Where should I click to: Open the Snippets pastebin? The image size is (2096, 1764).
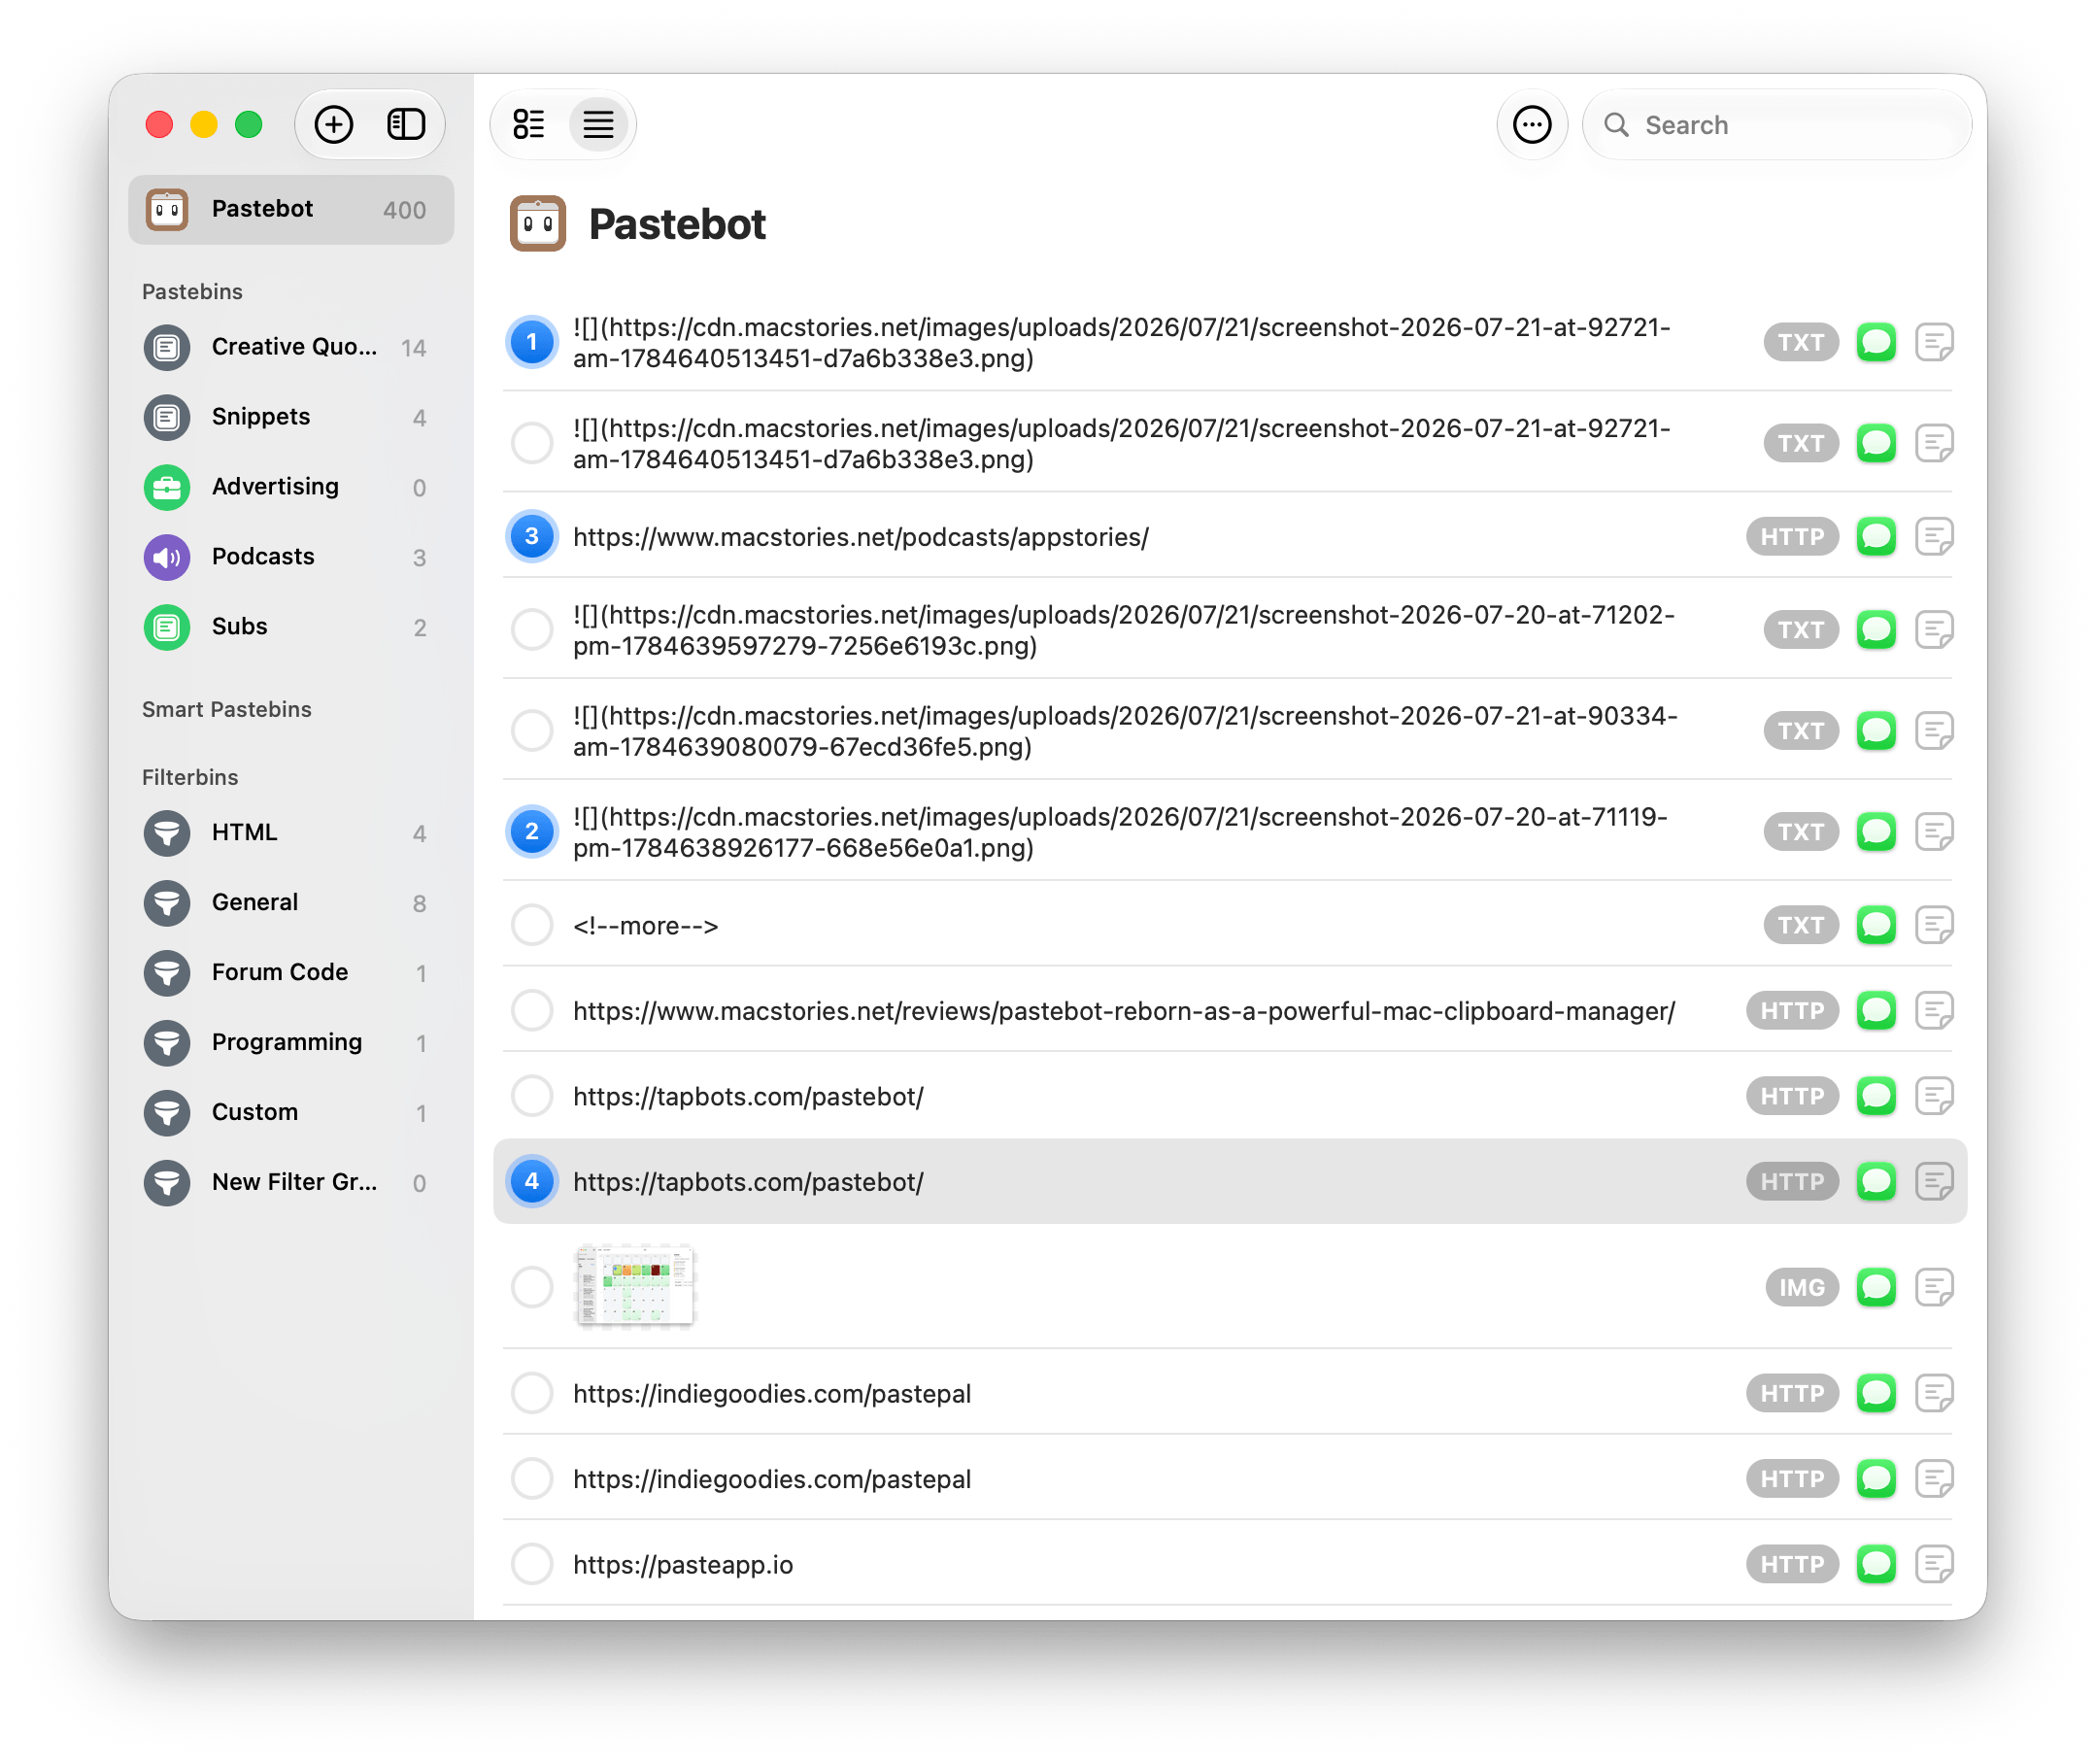point(291,417)
